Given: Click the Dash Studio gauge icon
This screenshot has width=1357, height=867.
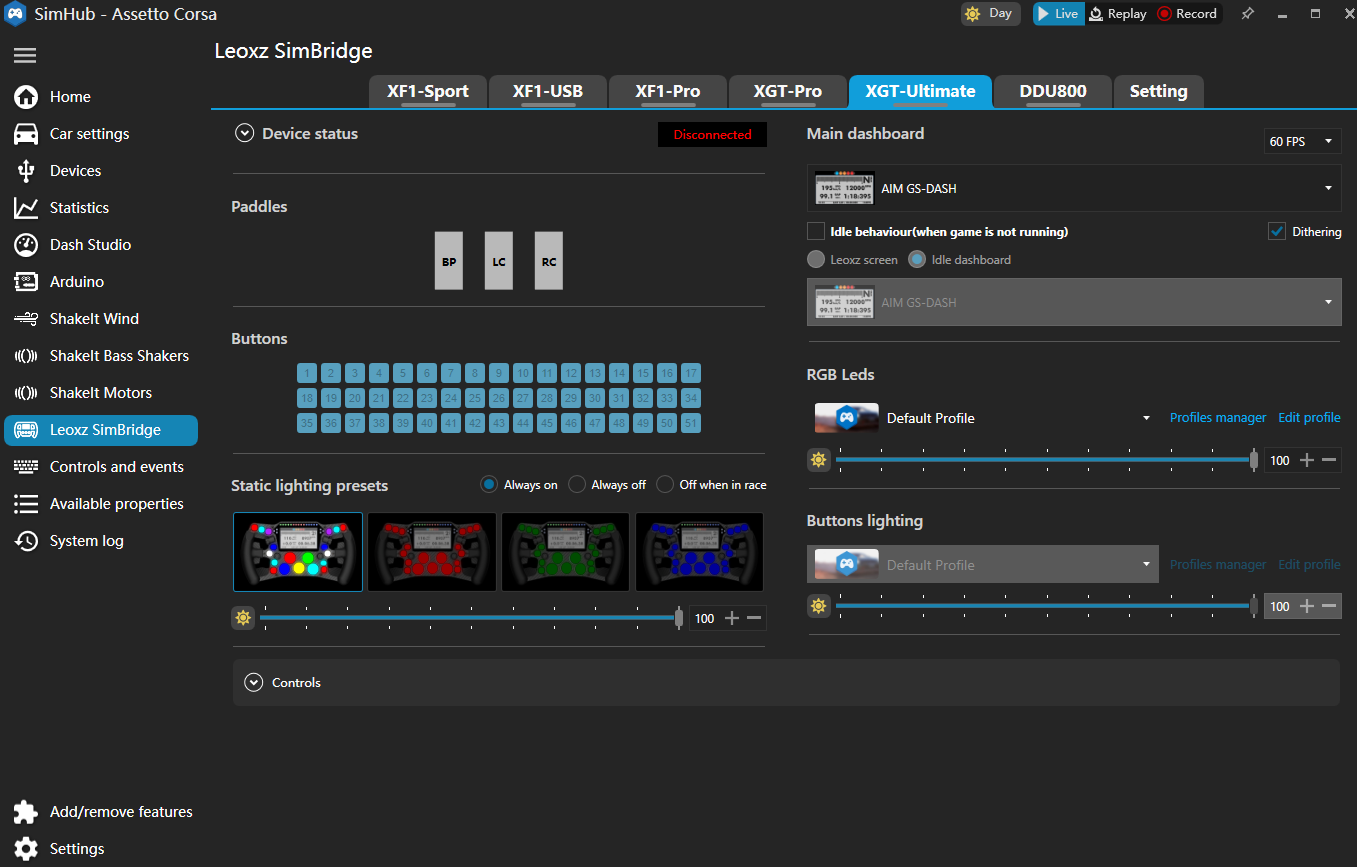Looking at the screenshot, I should click(x=26, y=245).
